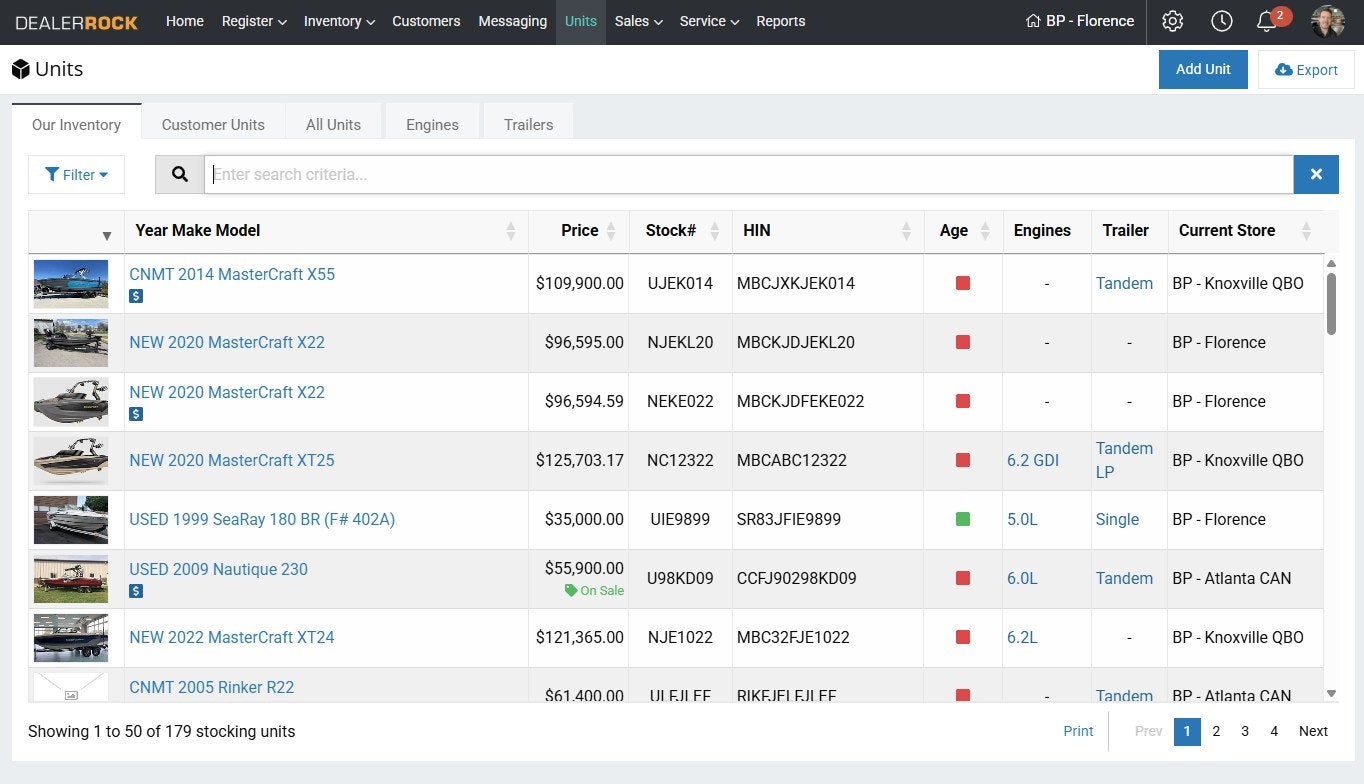This screenshot has height=784, width=1364.
Task: Switch to Customer Units tab
Action: click(213, 125)
